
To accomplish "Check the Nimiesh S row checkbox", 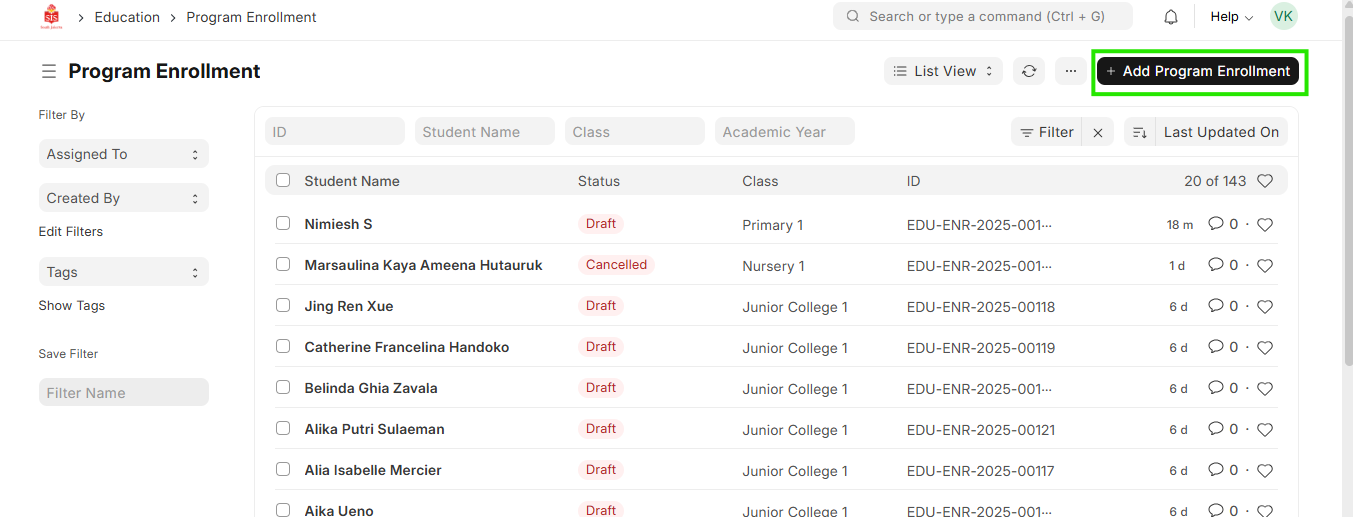I will point(283,224).
